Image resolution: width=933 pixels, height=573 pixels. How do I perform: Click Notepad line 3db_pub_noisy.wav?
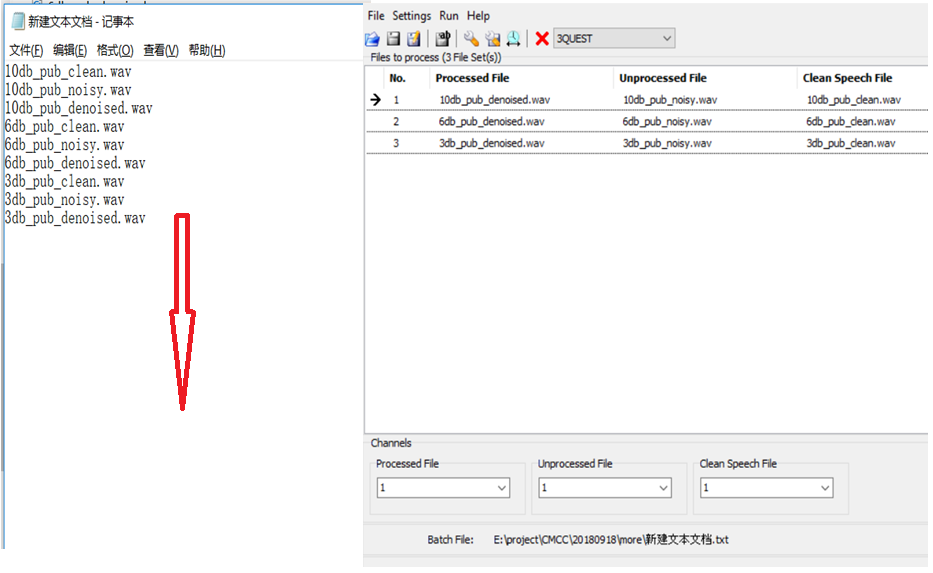[65, 201]
